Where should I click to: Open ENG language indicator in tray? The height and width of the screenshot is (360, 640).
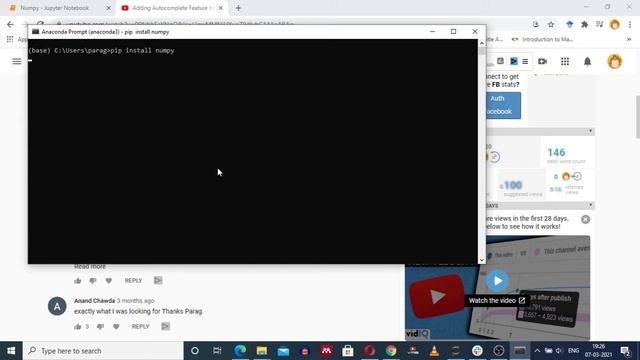(x=573, y=351)
